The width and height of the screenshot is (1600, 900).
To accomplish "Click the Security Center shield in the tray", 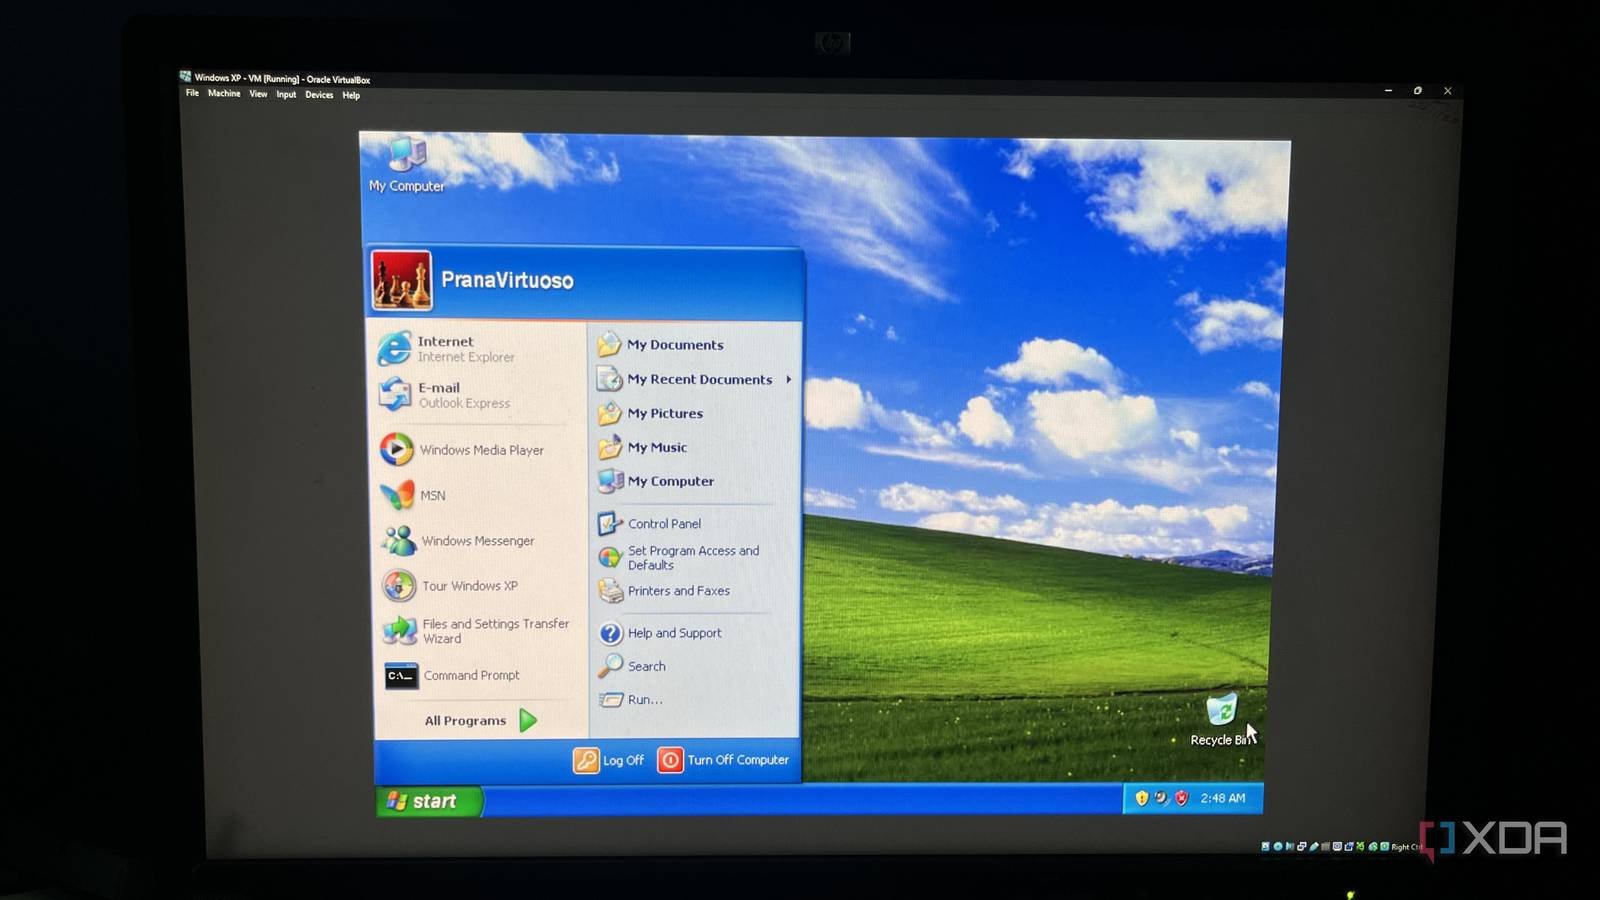I will (x=1180, y=798).
